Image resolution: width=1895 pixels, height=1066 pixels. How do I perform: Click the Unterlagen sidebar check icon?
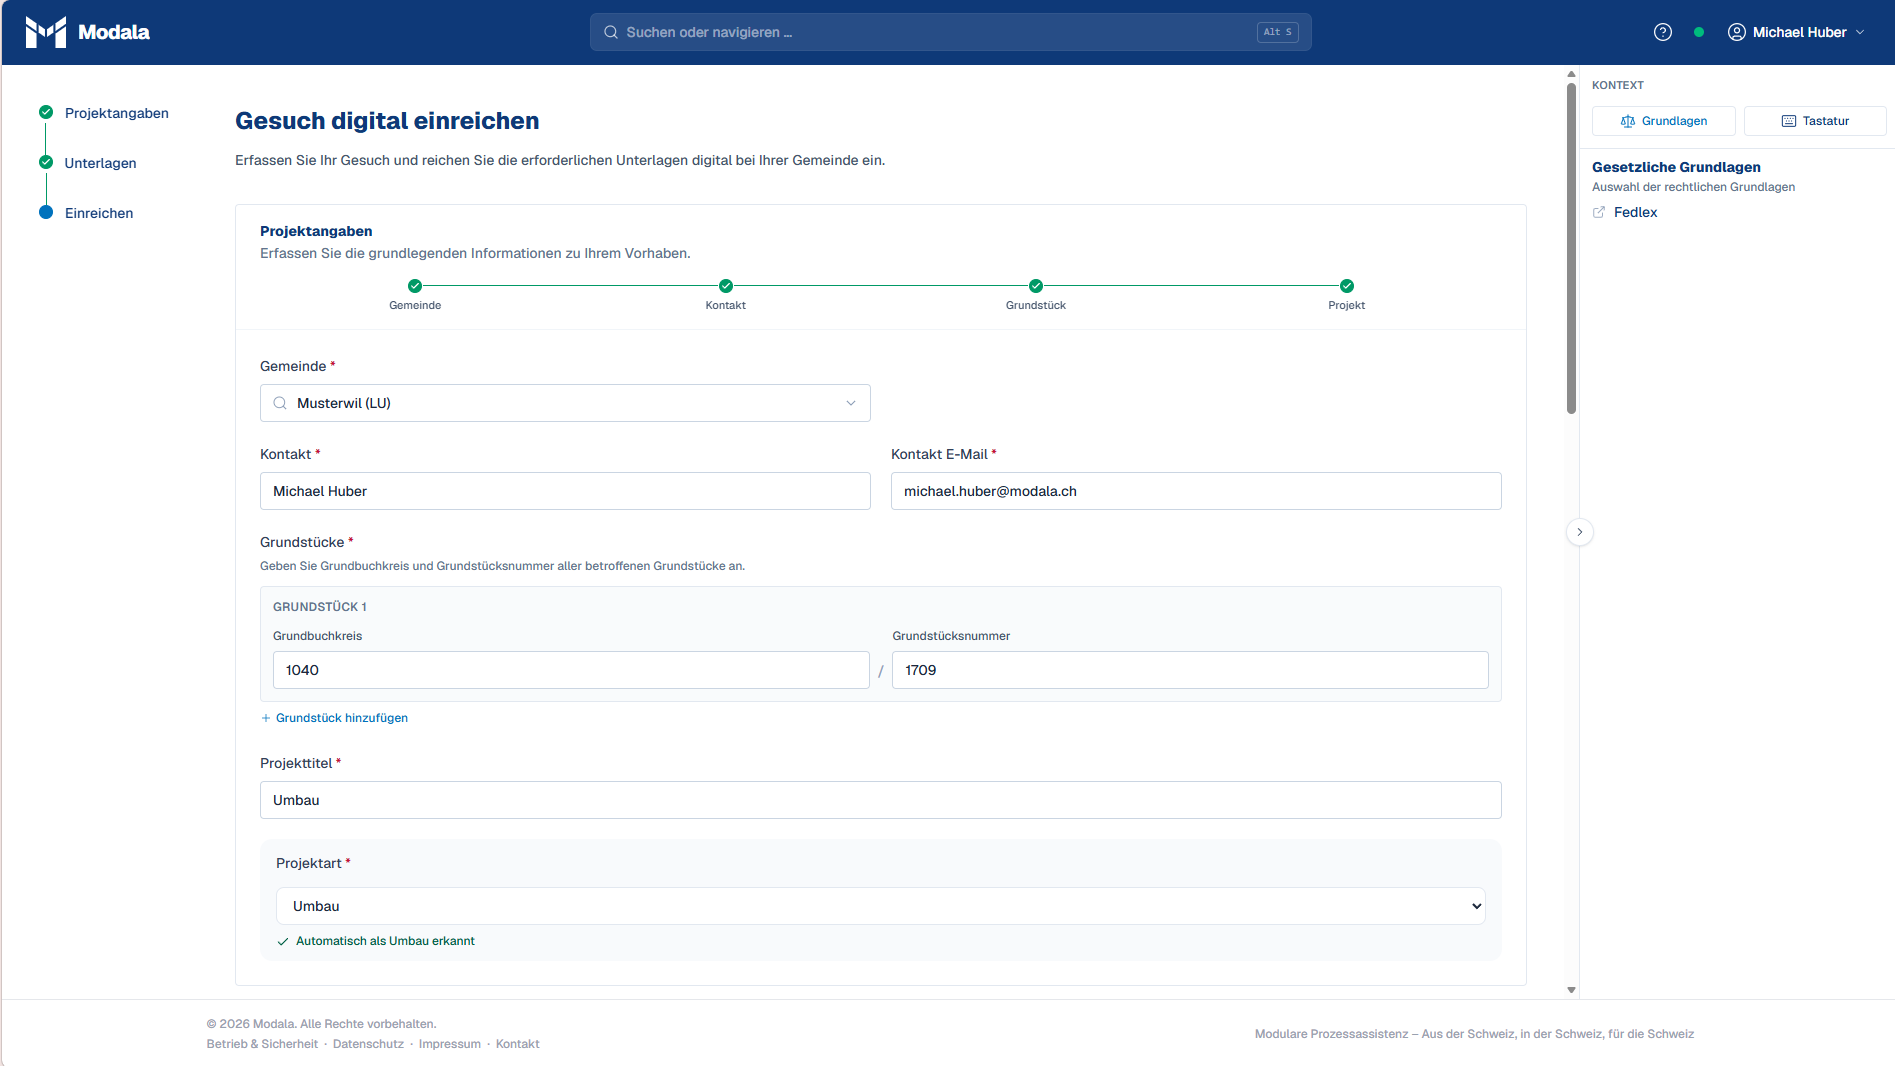pyautogui.click(x=46, y=162)
